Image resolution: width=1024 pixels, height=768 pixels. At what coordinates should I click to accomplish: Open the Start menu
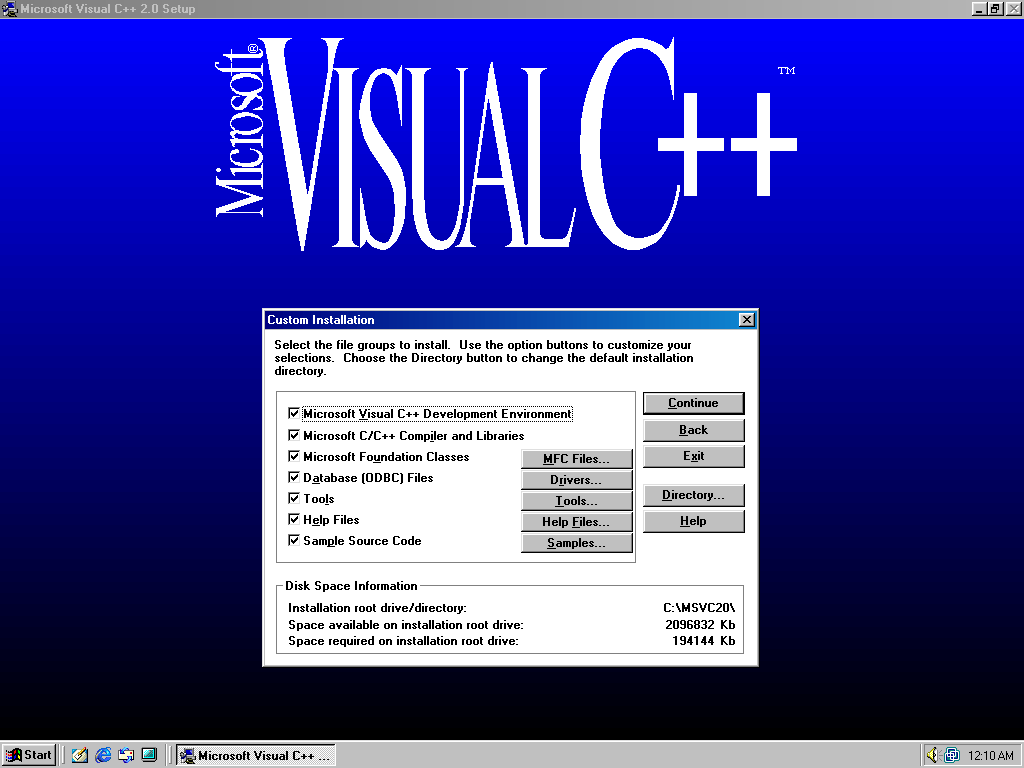tap(29, 756)
